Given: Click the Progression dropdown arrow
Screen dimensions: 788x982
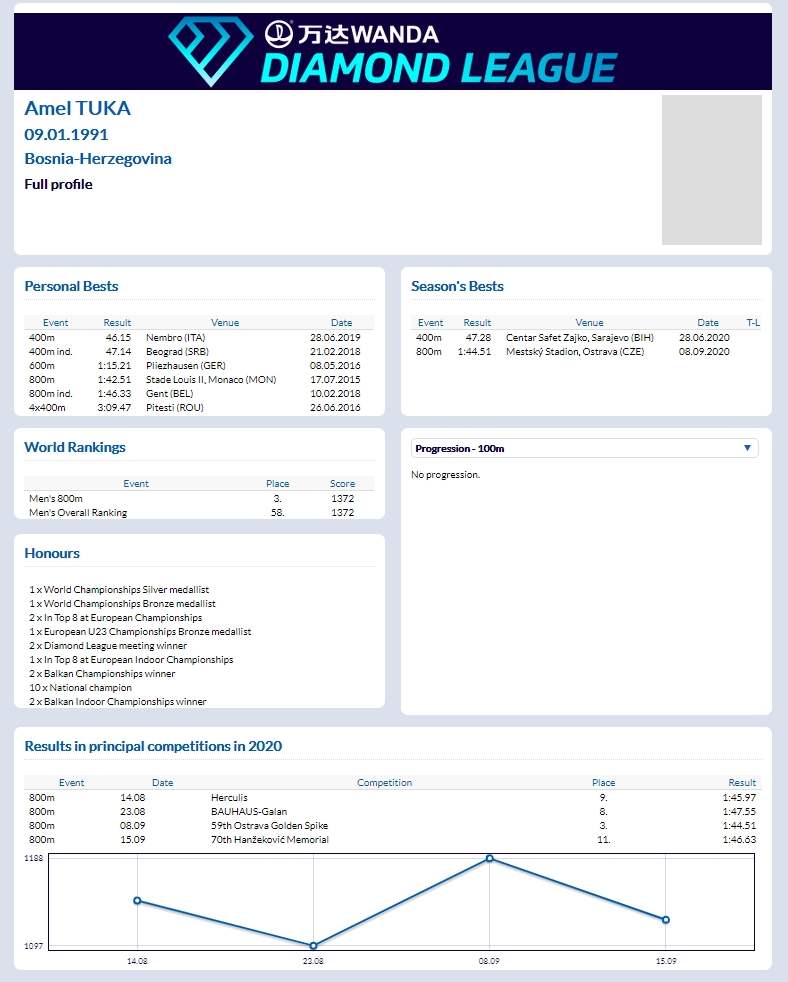Looking at the screenshot, I should [x=747, y=449].
